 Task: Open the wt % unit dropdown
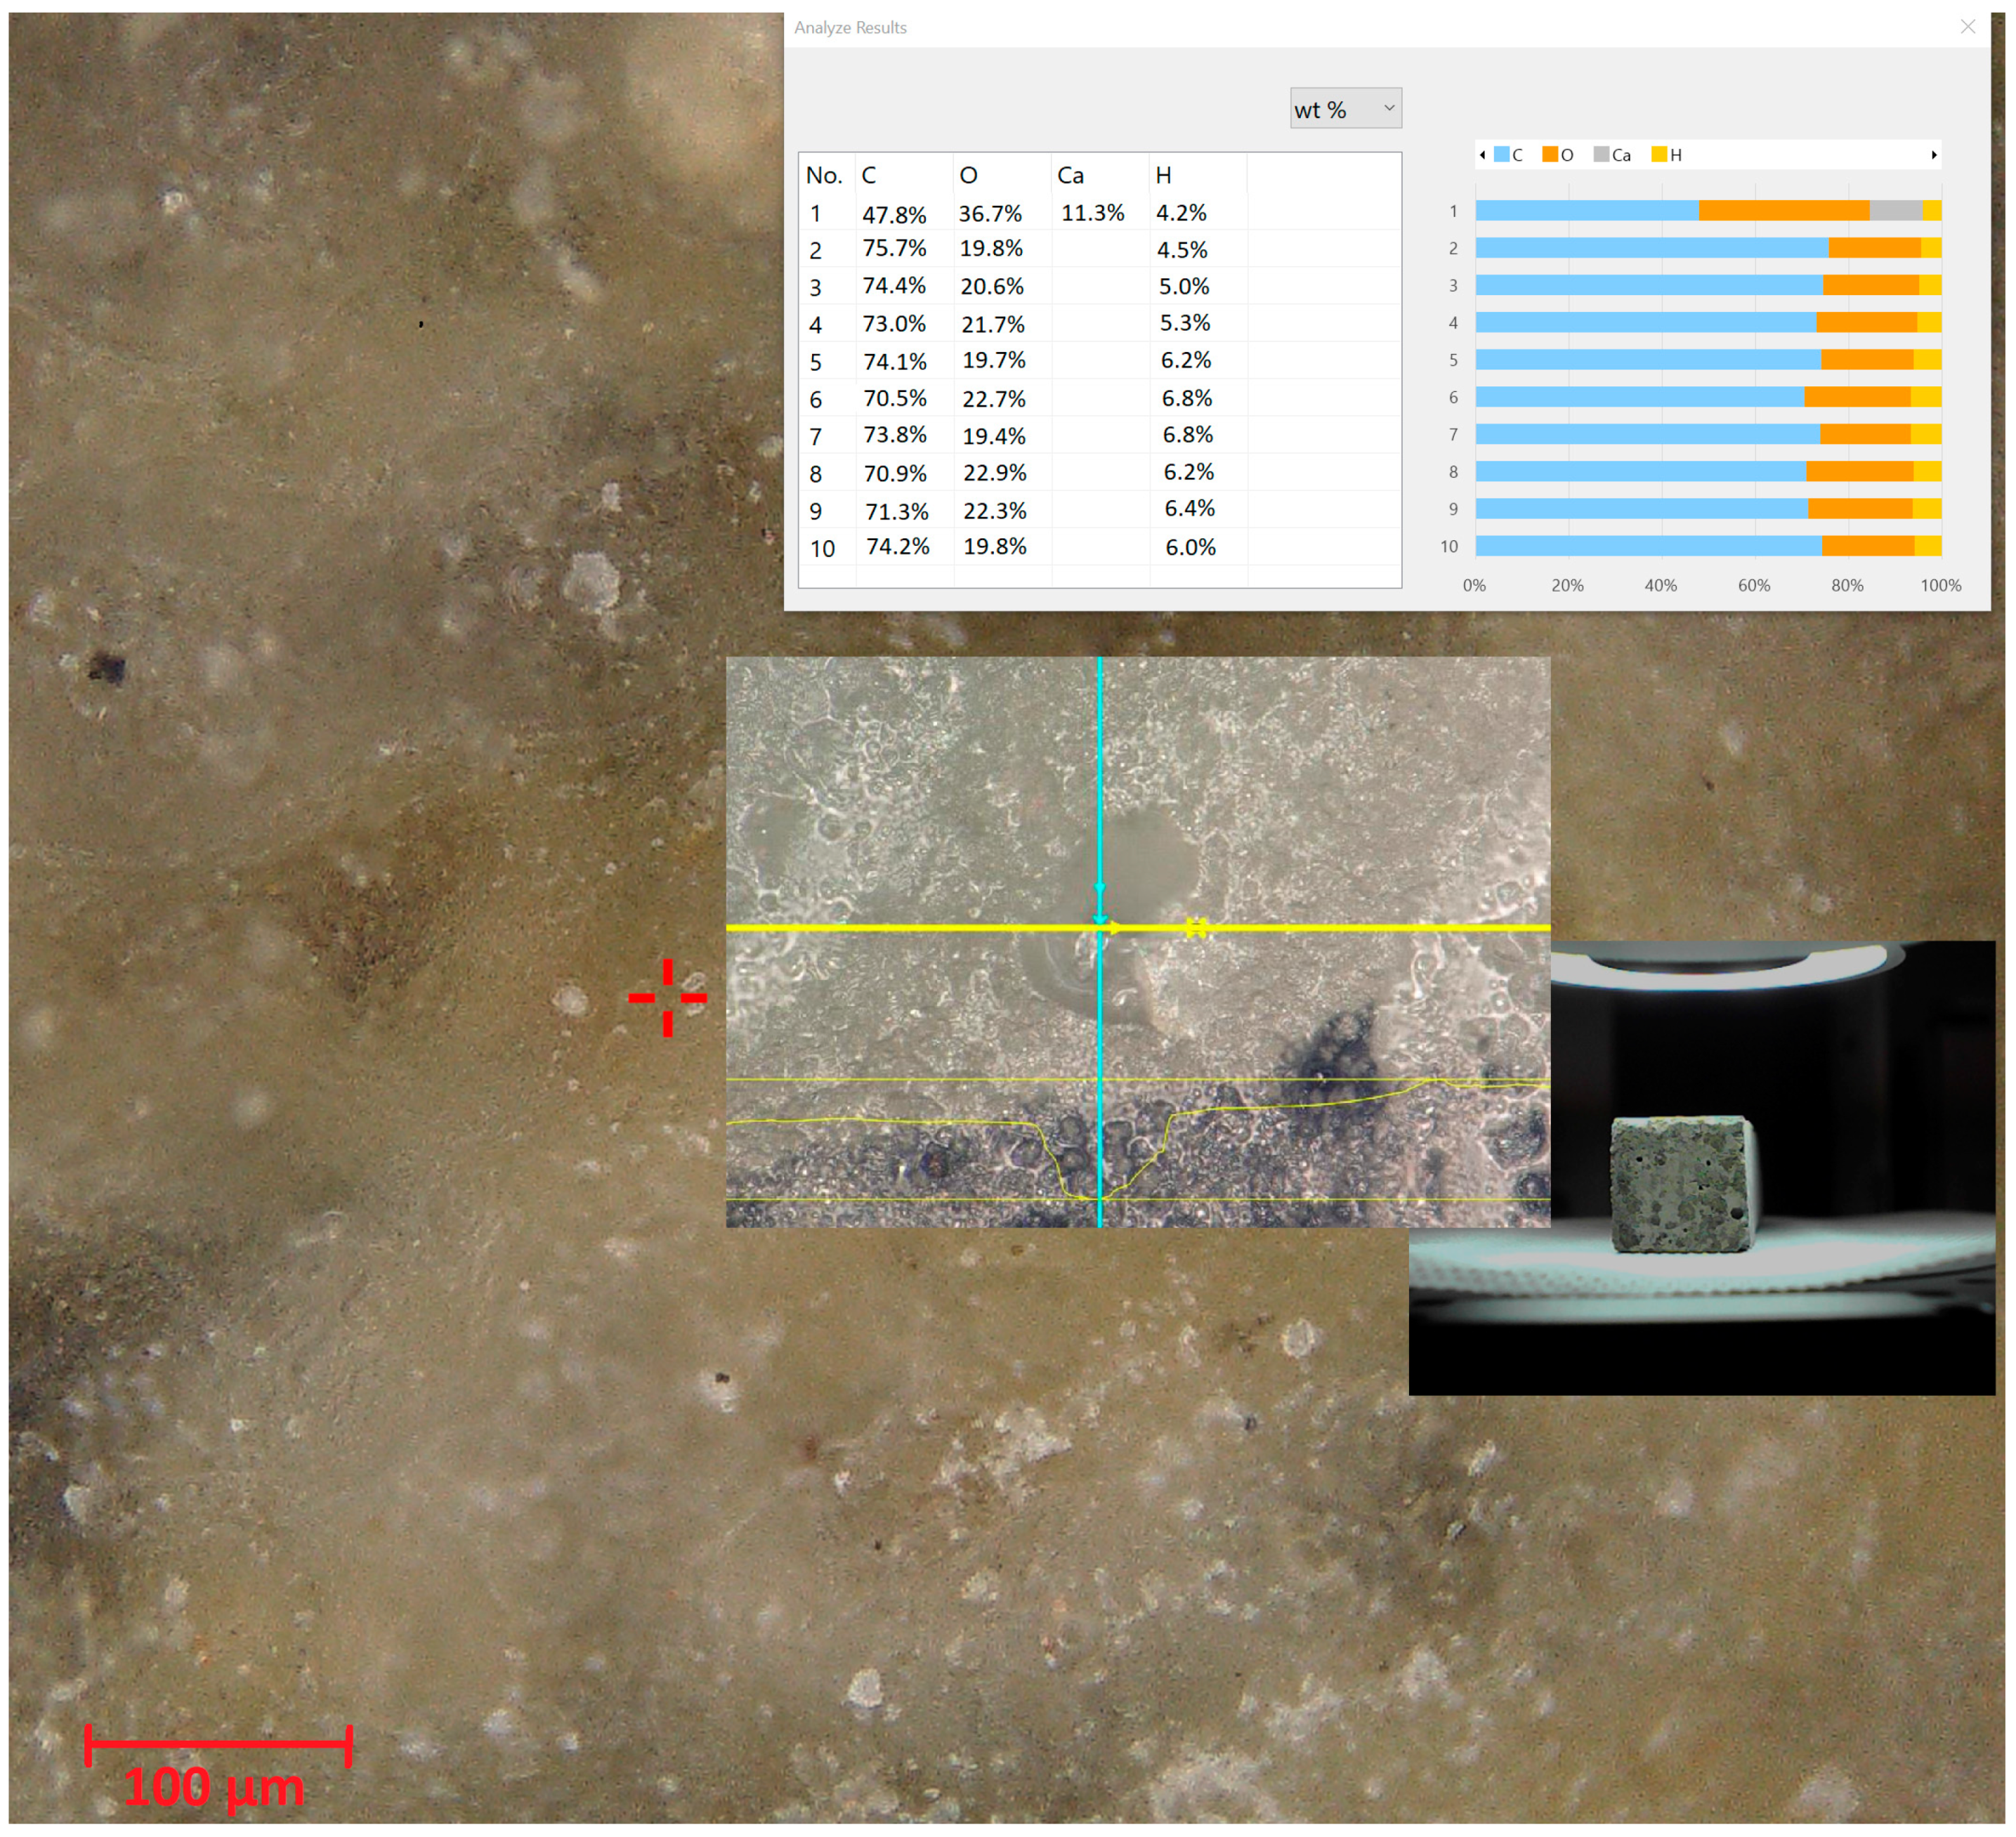click(1345, 109)
